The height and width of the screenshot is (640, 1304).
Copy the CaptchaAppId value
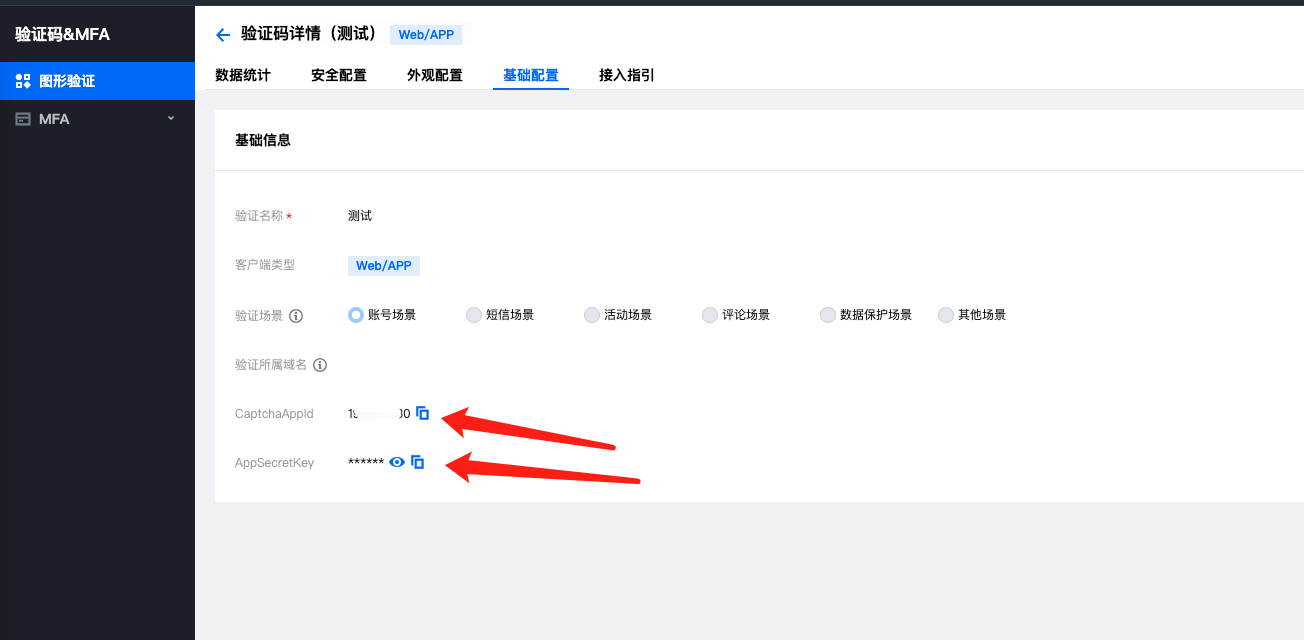pyautogui.click(x=422, y=413)
